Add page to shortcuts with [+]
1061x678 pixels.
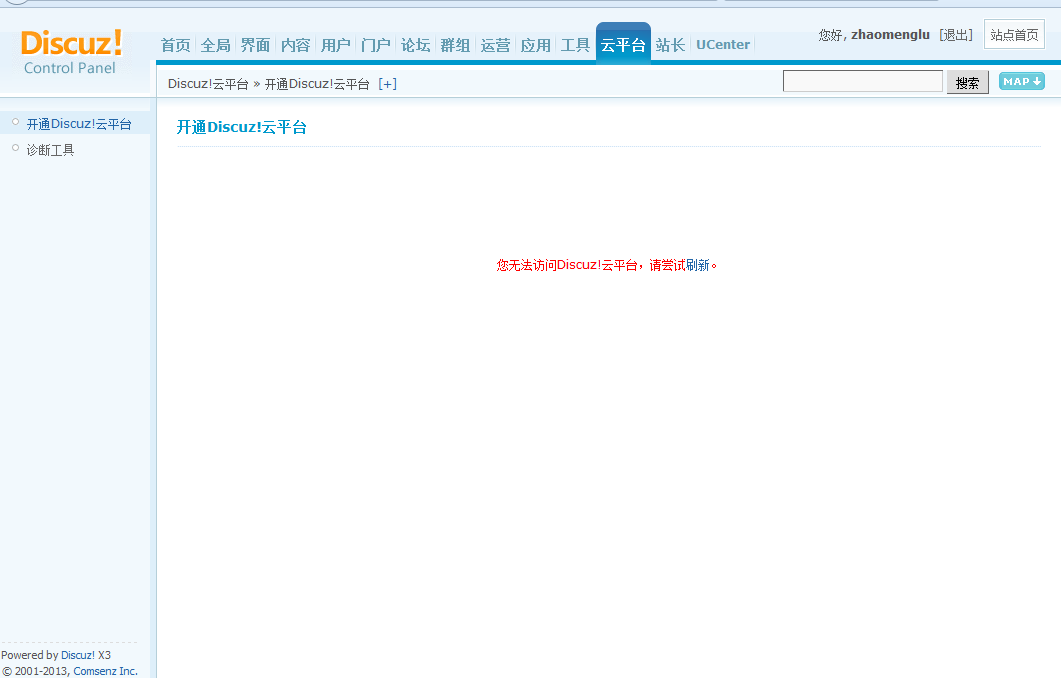point(388,84)
